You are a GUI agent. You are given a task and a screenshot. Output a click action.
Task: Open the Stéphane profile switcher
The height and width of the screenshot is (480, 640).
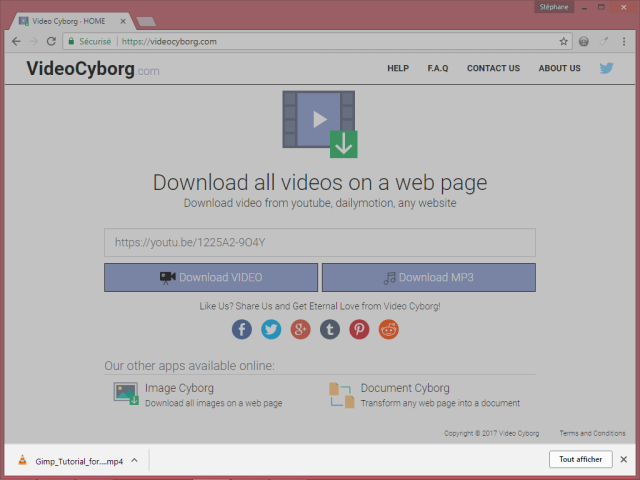coord(554,7)
